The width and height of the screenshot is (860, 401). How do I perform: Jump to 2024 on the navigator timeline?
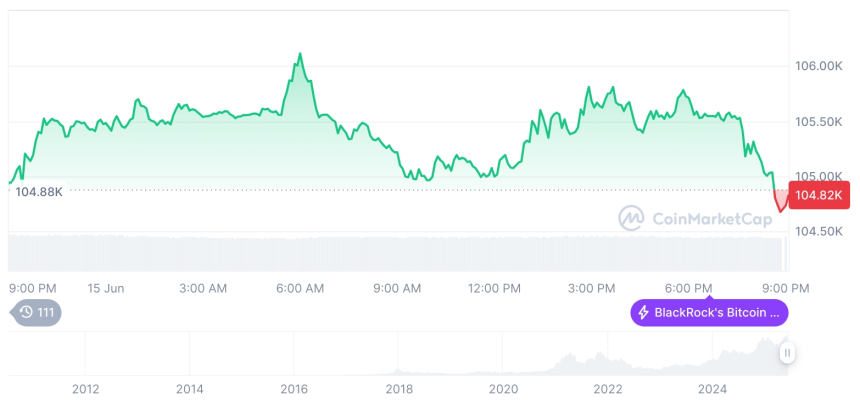(x=712, y=389)
